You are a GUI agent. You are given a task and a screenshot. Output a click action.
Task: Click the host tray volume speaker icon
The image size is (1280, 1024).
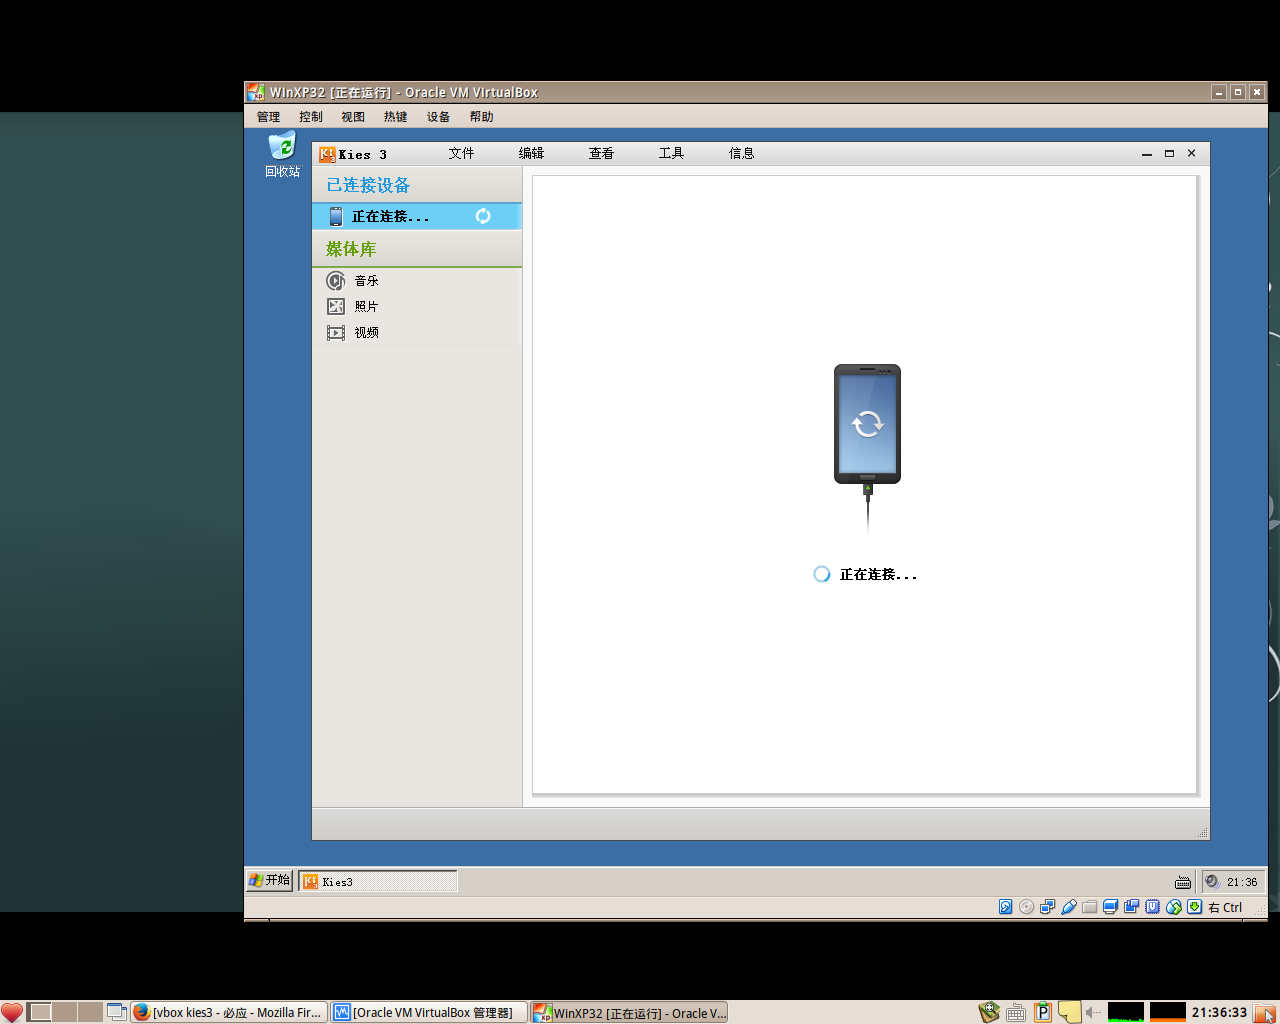point(1094,1012)
